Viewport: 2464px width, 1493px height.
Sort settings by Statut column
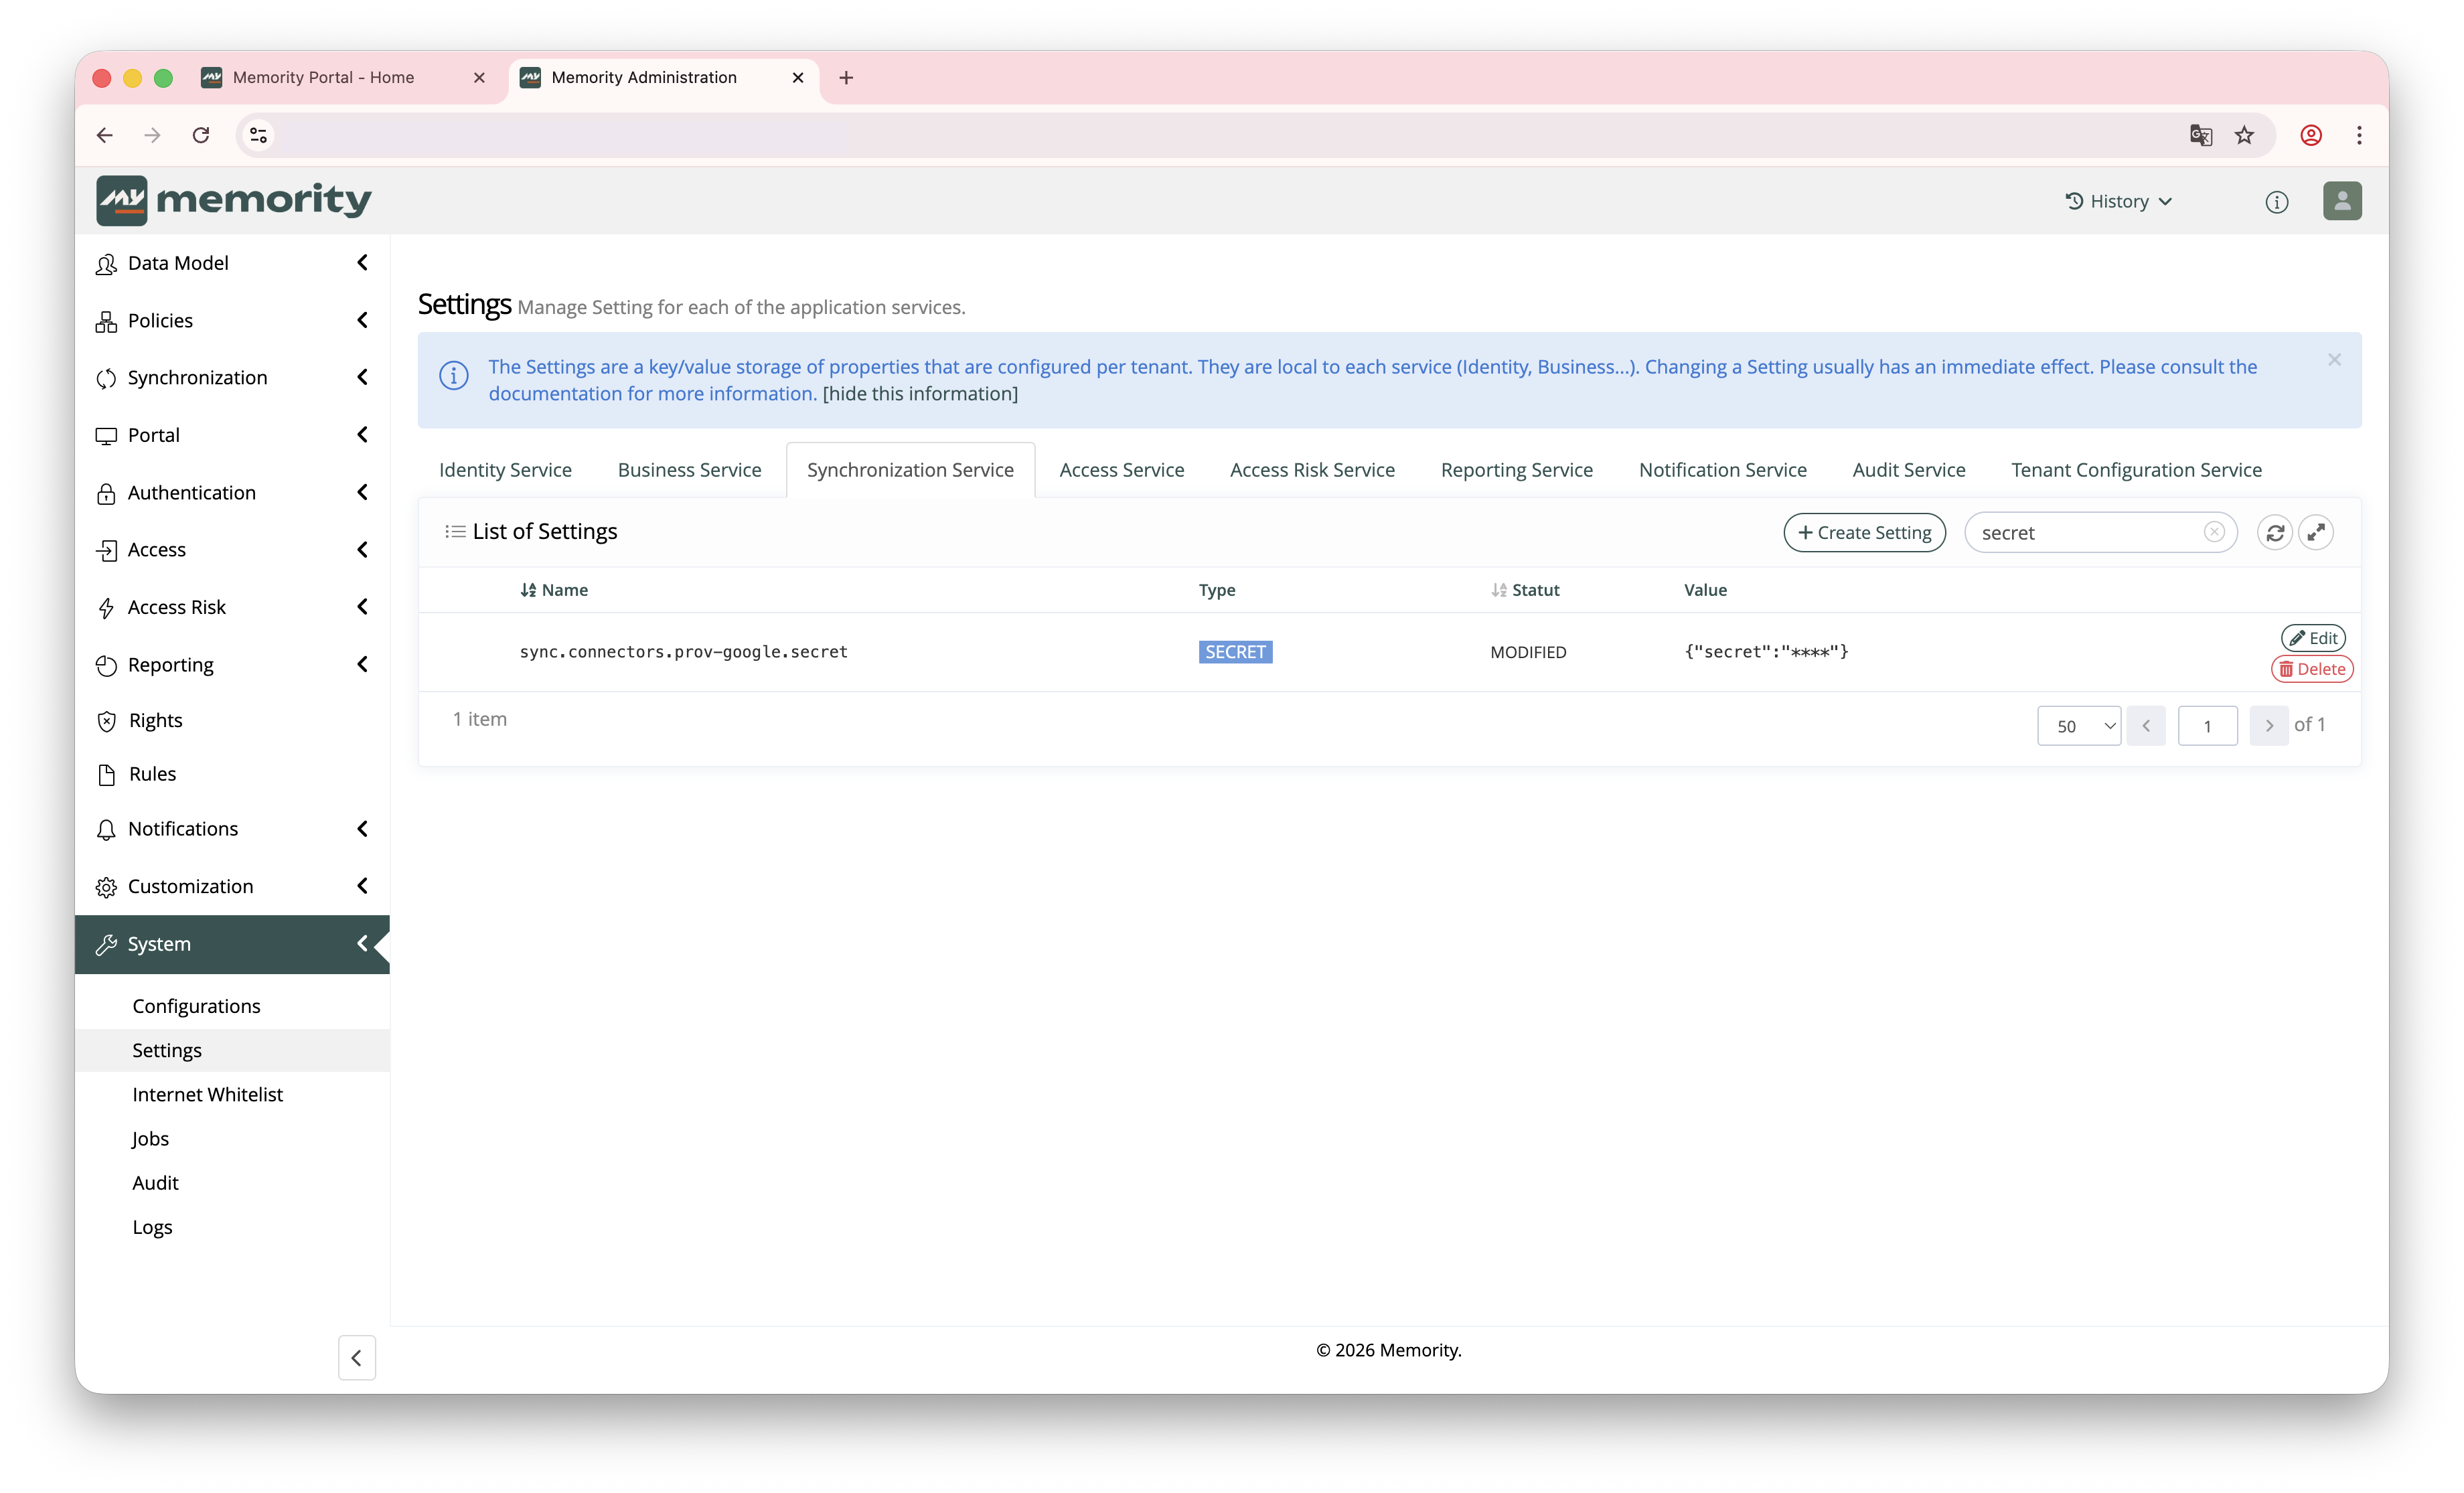[1525, 590]
